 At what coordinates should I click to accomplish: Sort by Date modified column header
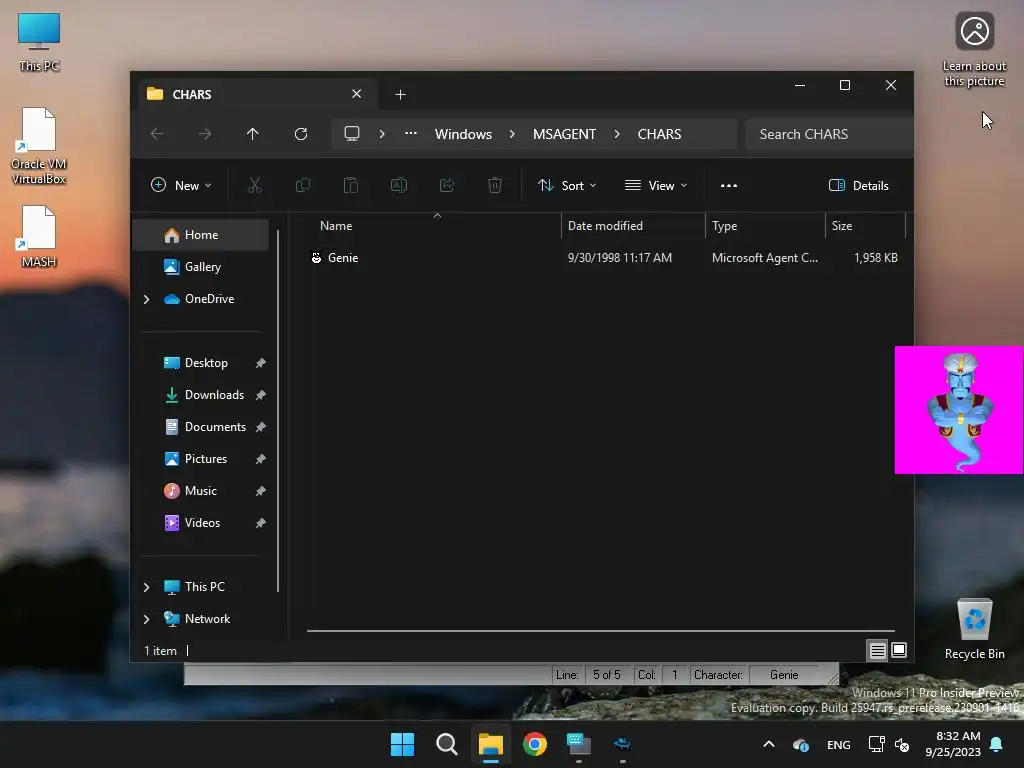(633, 226)
